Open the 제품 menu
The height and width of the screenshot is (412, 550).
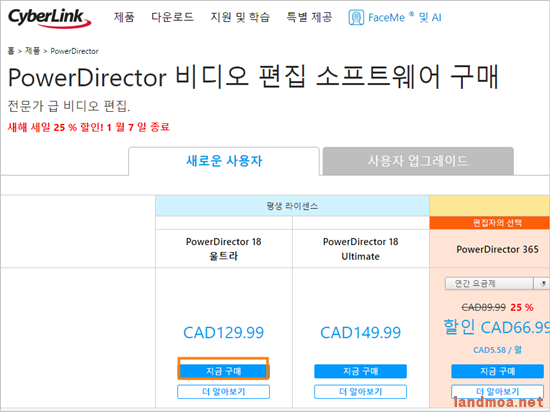[124, 17]
